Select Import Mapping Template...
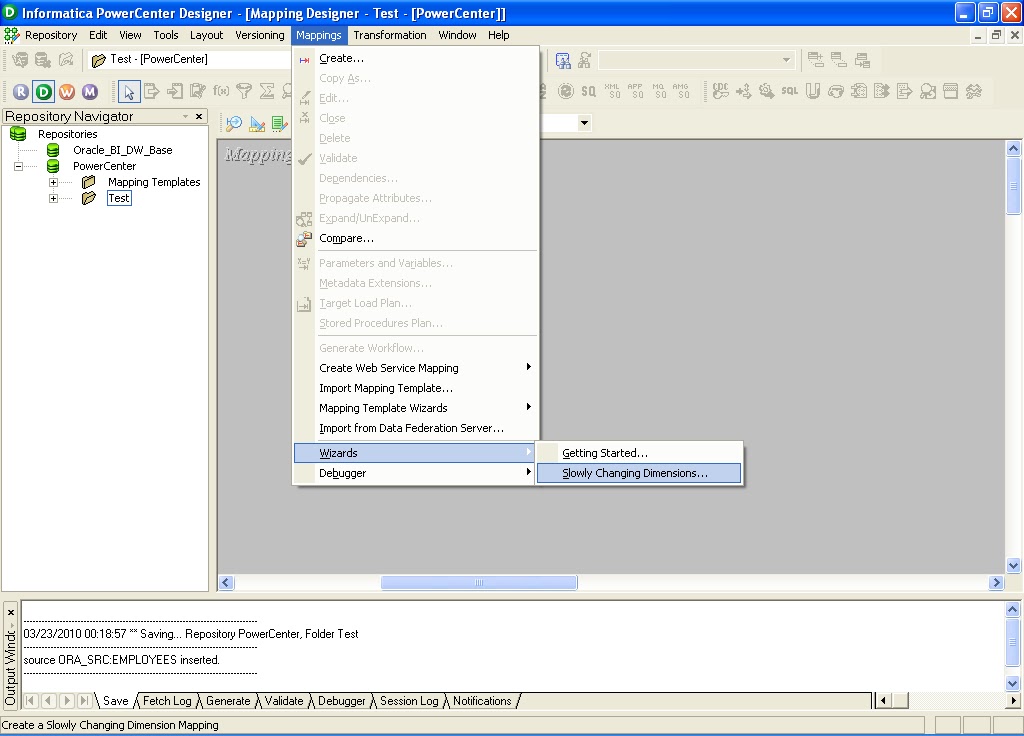 point(416,389)
